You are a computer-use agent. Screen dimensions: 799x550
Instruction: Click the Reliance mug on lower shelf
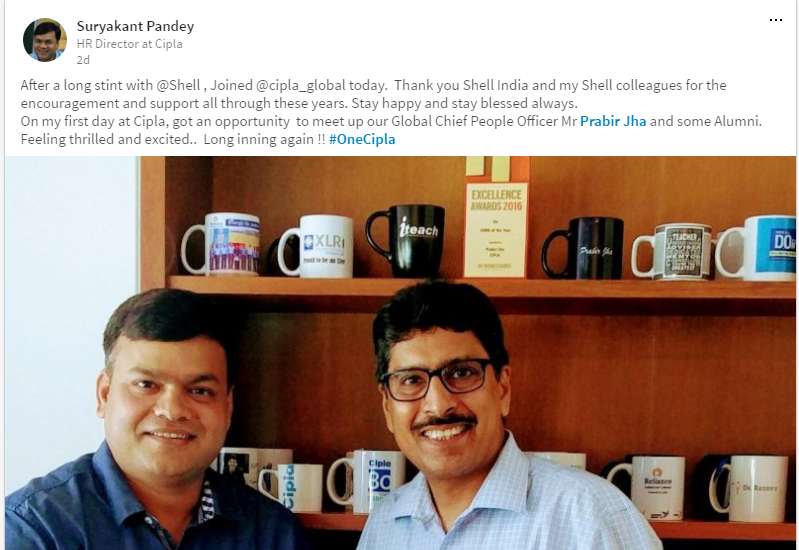click(647, 487)
